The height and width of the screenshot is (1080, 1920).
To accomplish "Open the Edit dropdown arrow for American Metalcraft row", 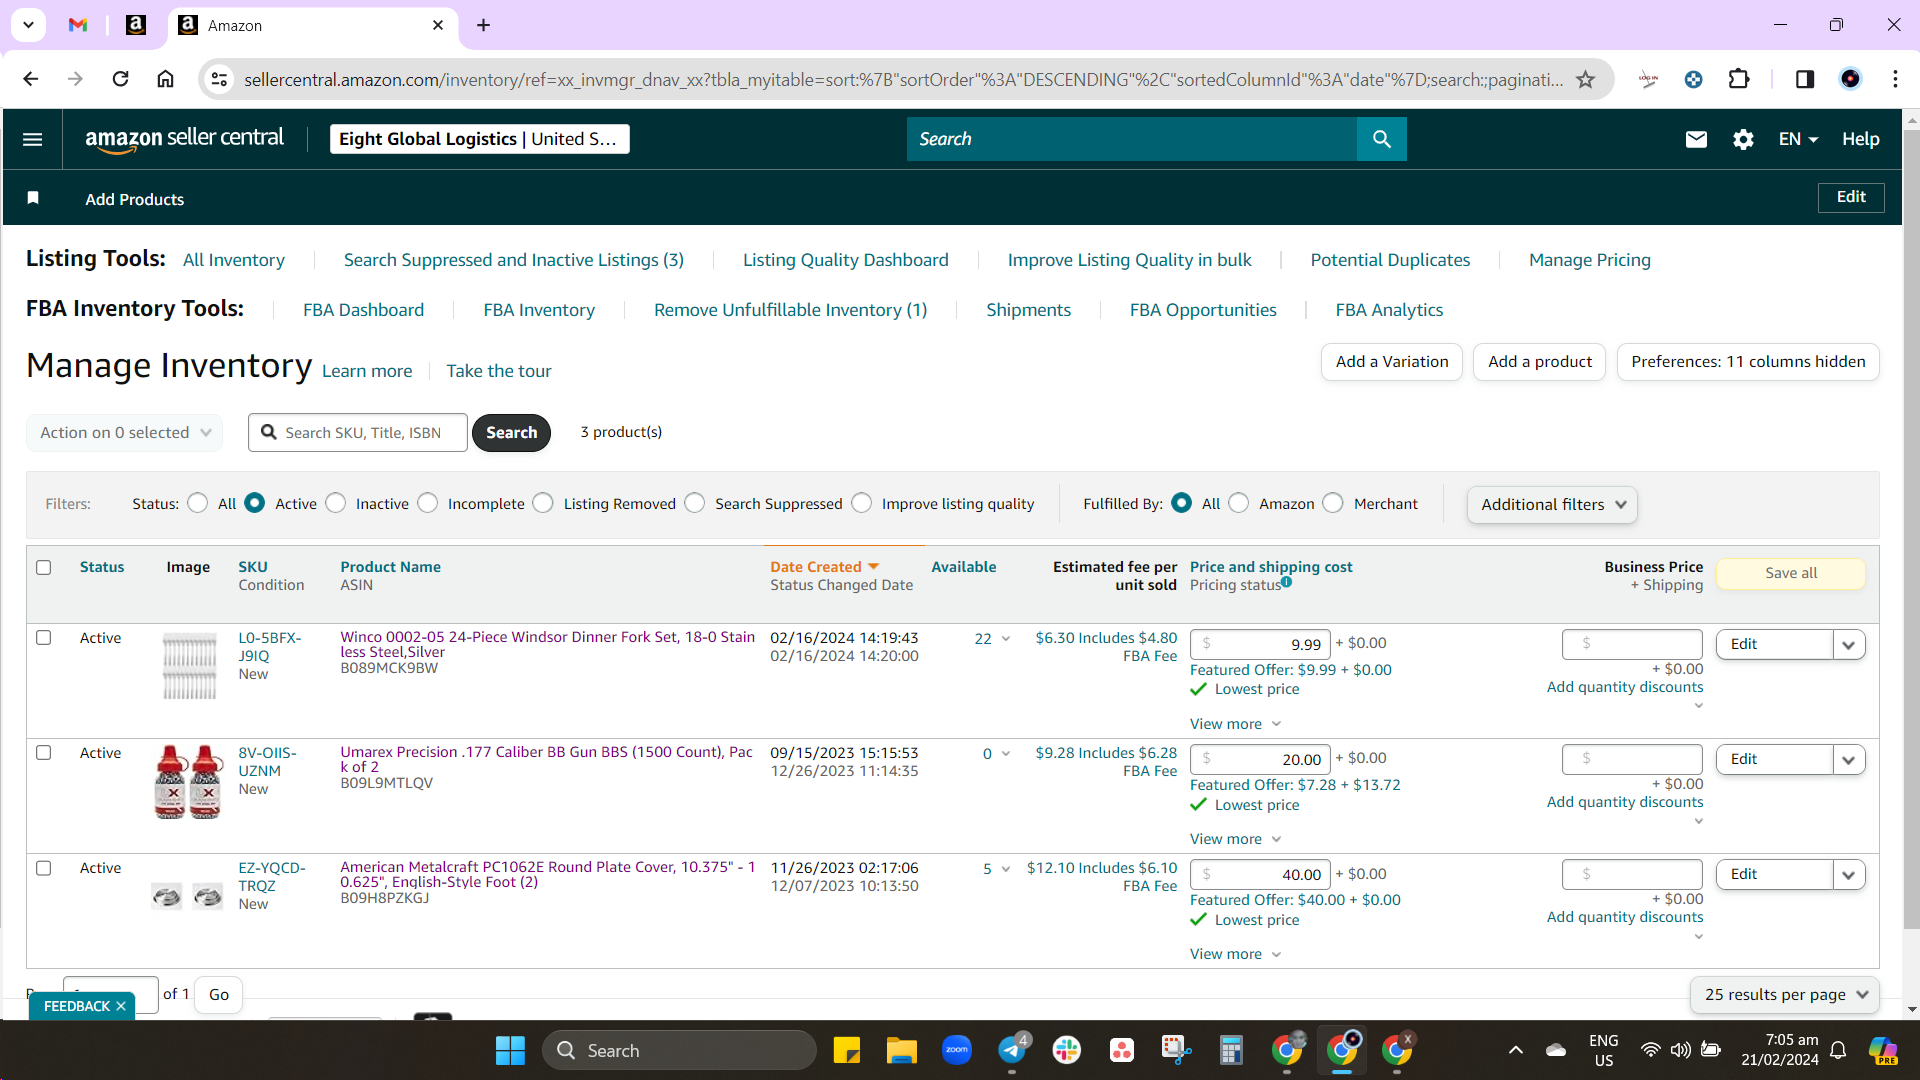I will coord(1848,875).
